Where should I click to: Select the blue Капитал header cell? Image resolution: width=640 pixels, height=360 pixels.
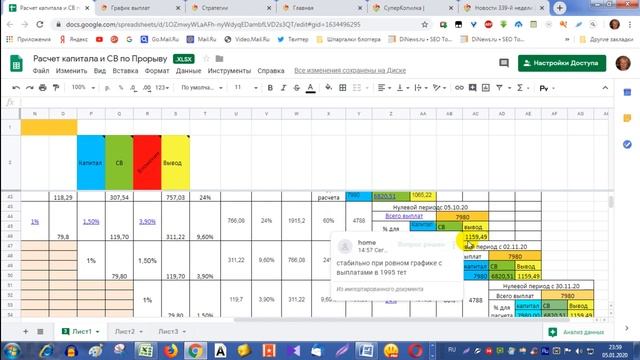point(91,162)
